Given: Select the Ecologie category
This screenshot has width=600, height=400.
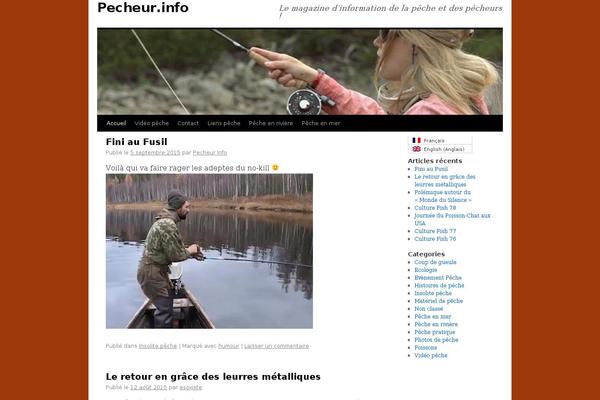Looking at the screenshot, I should [426, 270].
